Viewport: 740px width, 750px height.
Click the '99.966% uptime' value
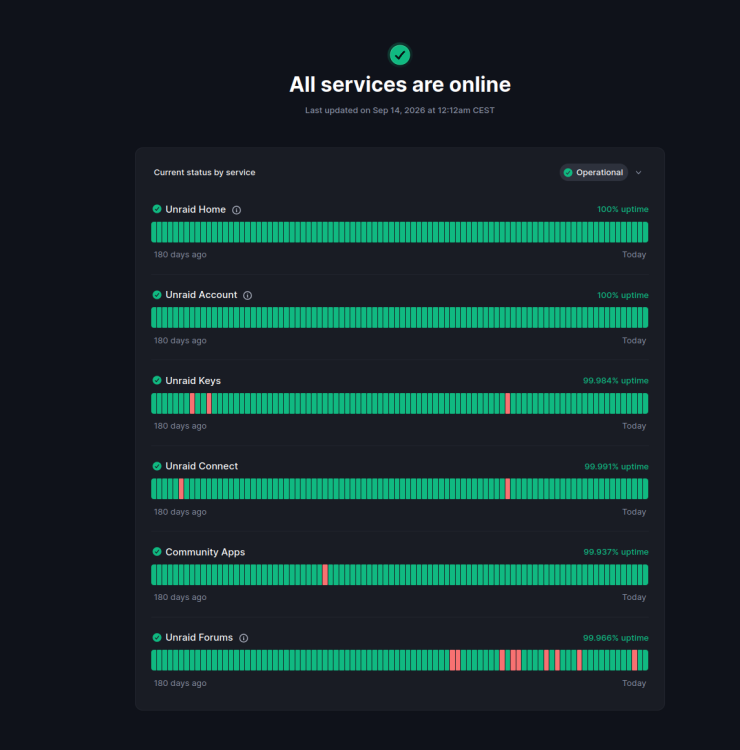coord(616,638)
